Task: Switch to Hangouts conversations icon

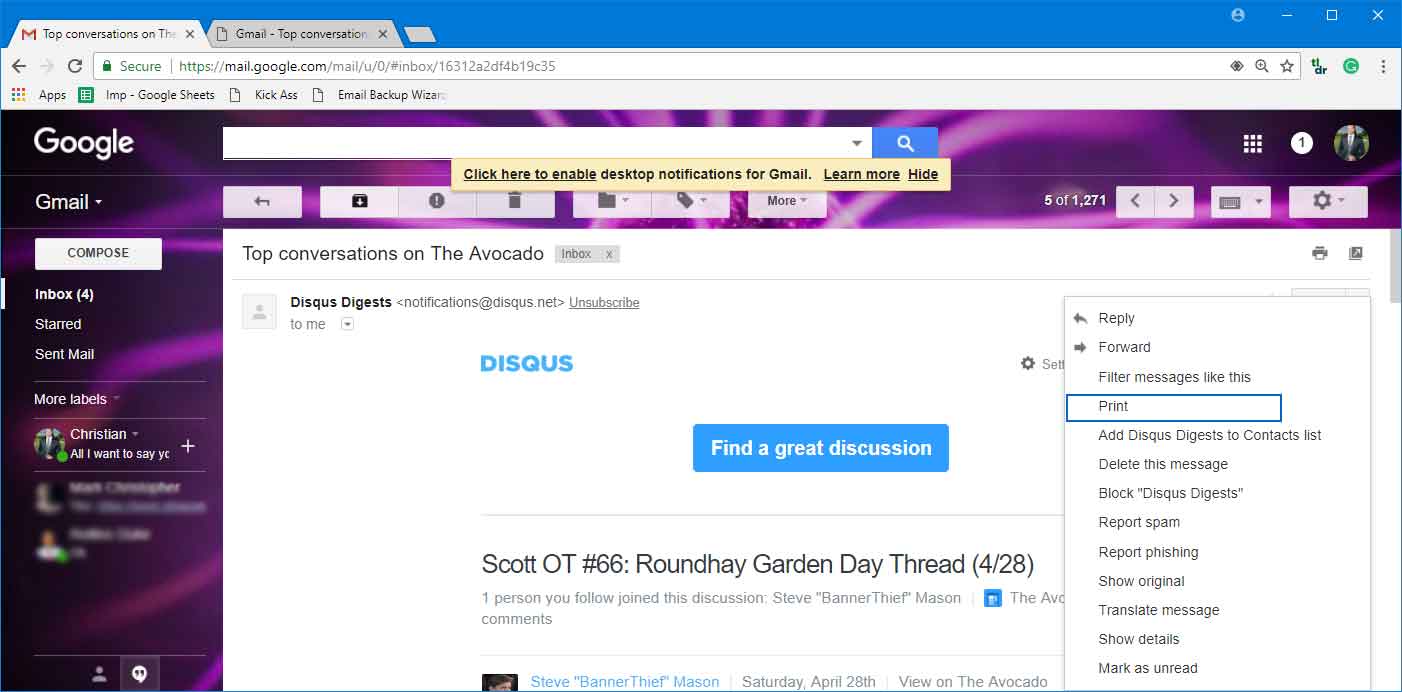Action: [x=140, y=674]
